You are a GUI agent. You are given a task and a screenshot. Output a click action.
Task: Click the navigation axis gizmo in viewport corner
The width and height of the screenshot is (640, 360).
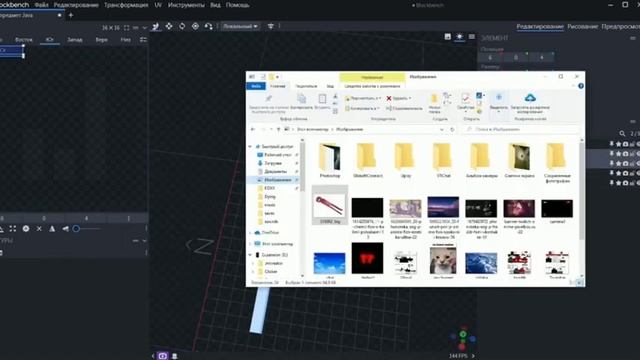462,338
